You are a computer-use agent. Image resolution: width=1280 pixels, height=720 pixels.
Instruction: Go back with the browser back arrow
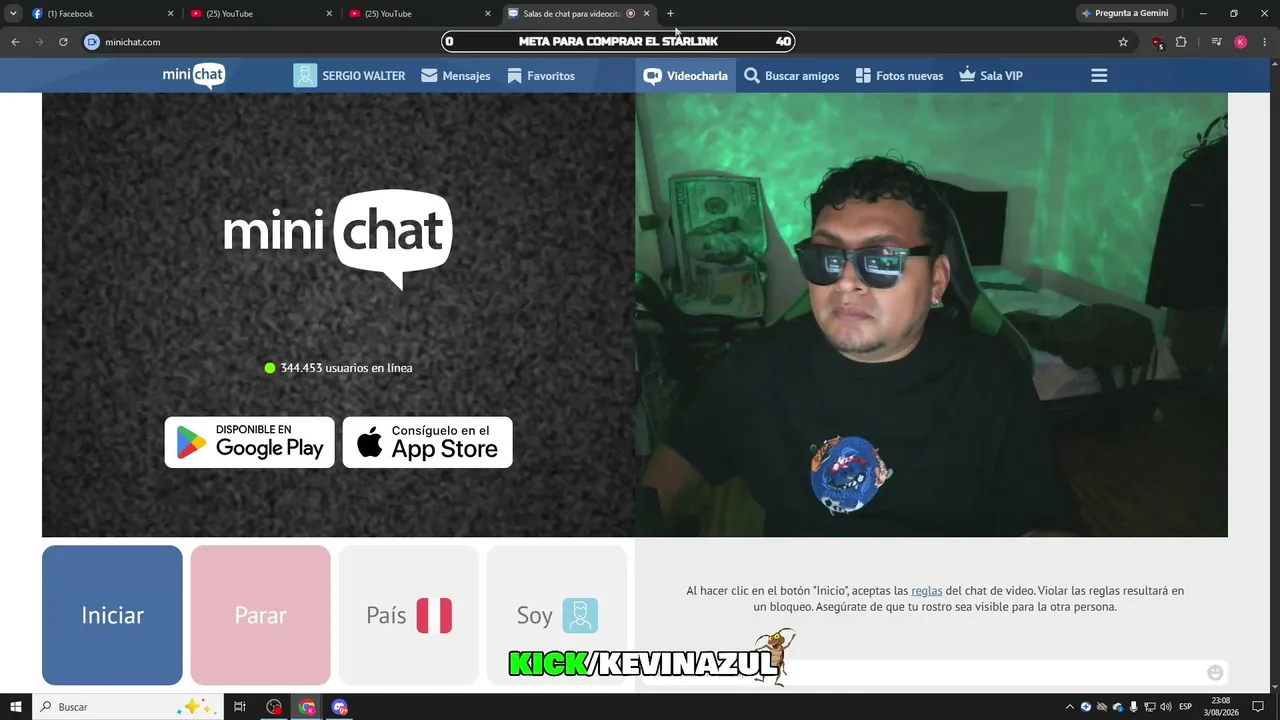pyautogui.click(x=15, y=42)
